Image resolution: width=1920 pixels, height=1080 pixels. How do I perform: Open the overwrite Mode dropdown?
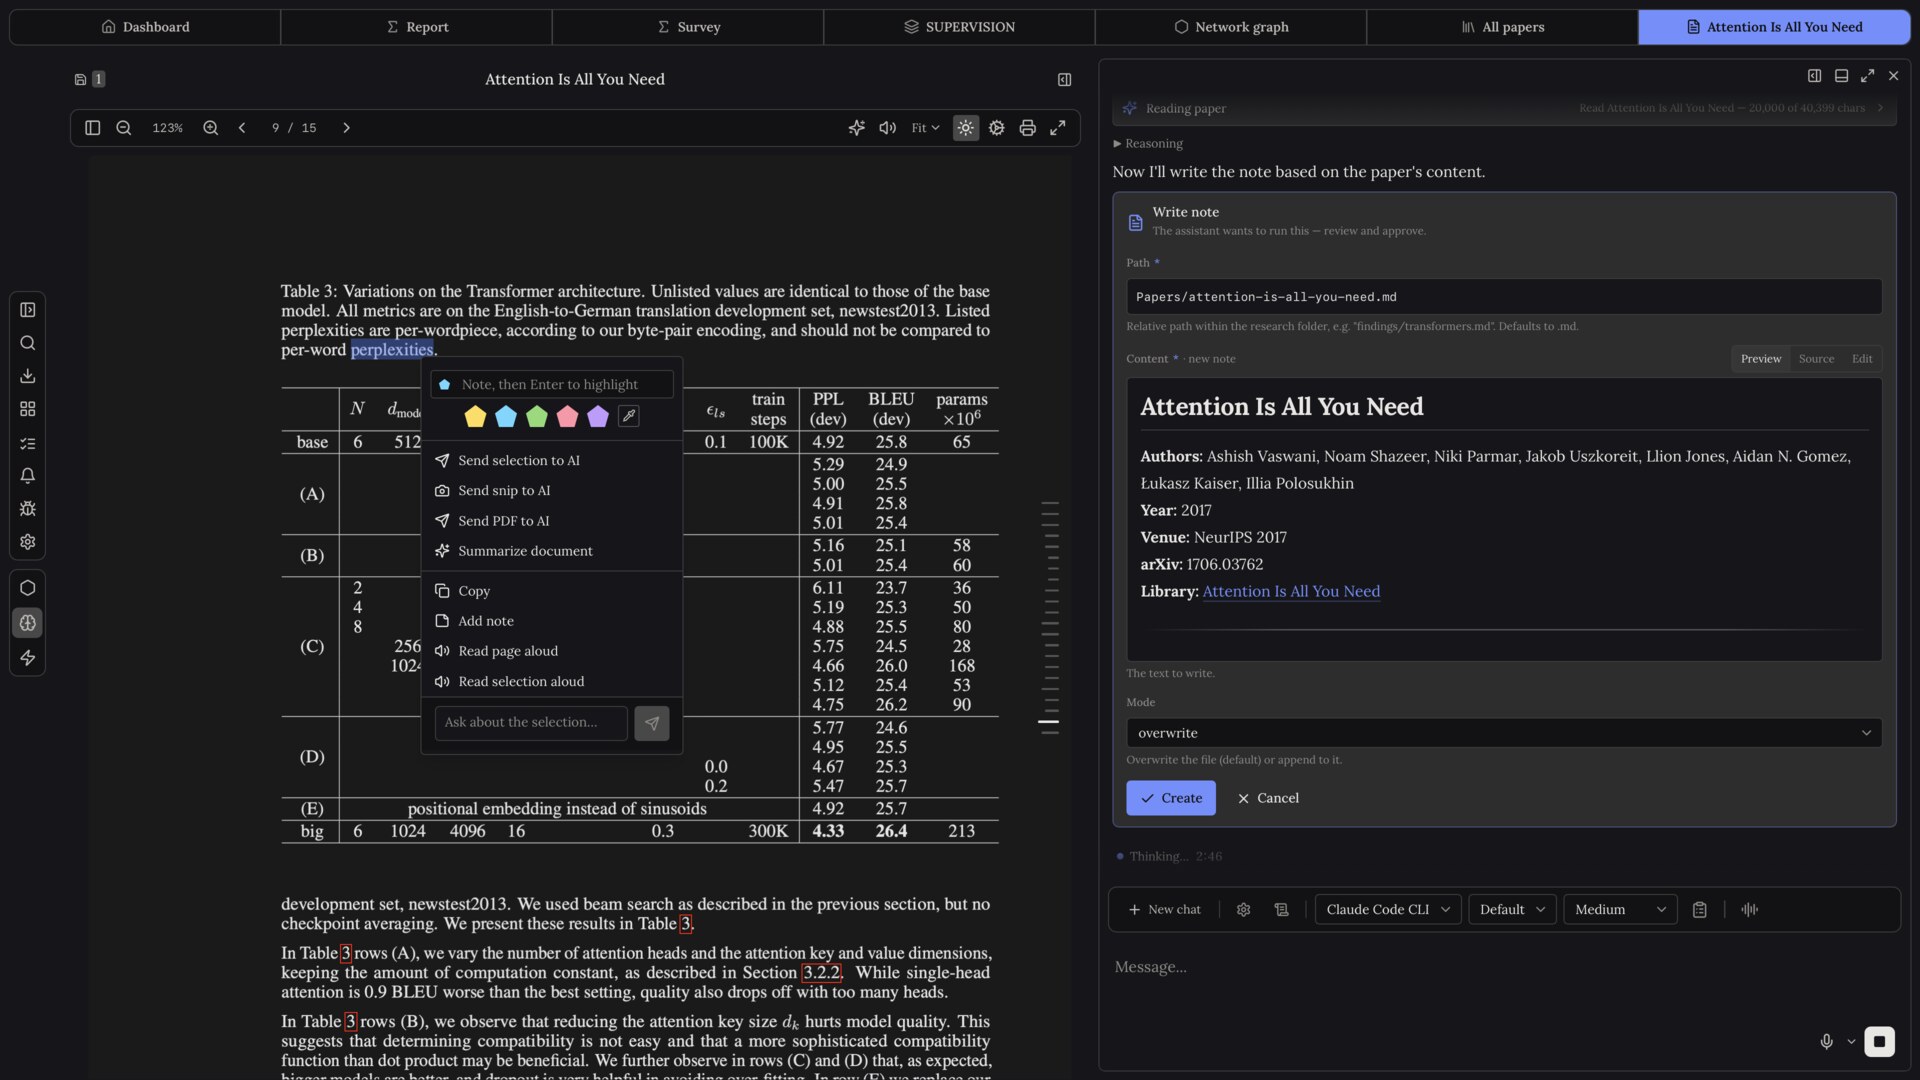point(1504,733)
